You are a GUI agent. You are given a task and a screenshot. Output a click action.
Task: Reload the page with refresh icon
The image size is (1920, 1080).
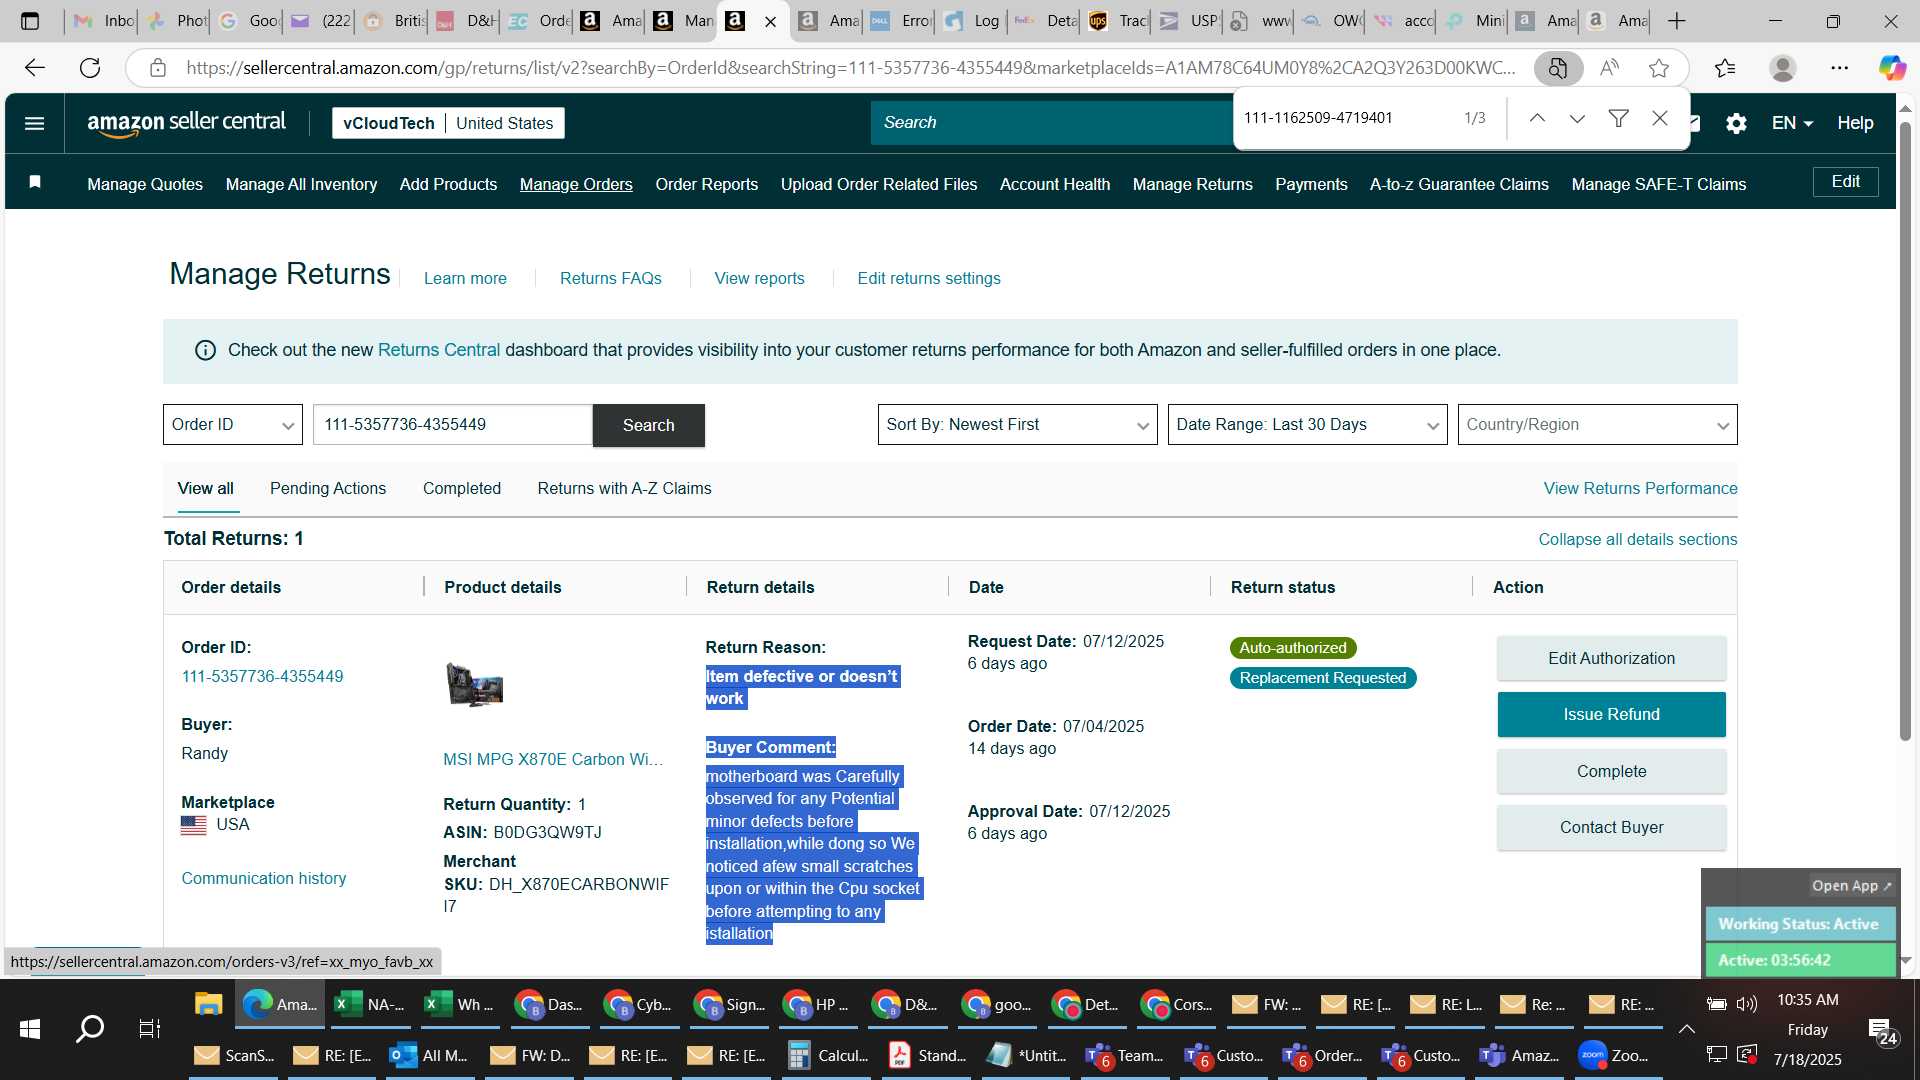tap(90, 67)
